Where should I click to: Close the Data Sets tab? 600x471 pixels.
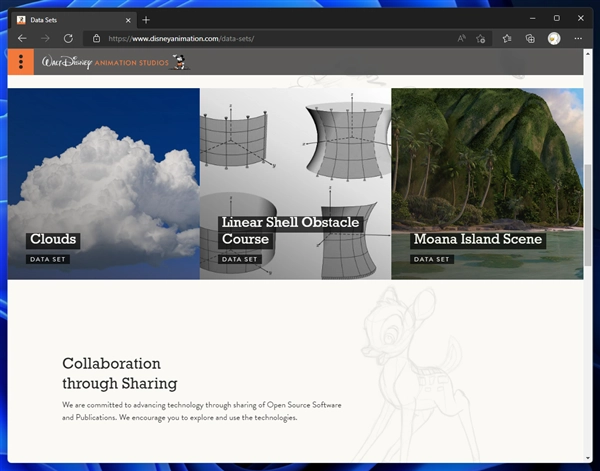point(128,20)
